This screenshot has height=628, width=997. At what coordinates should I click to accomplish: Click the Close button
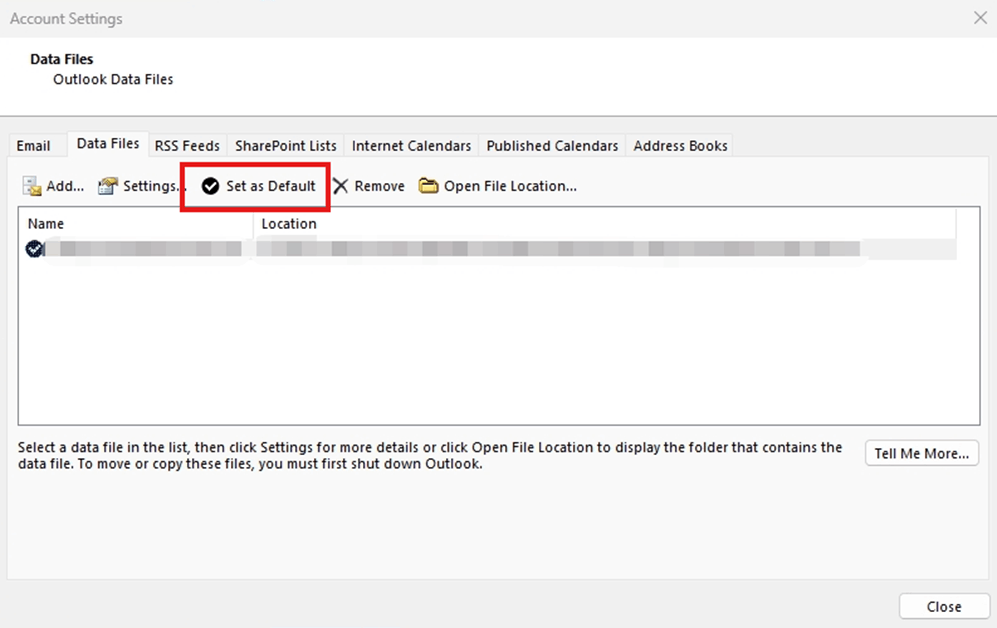pos(944,607)
